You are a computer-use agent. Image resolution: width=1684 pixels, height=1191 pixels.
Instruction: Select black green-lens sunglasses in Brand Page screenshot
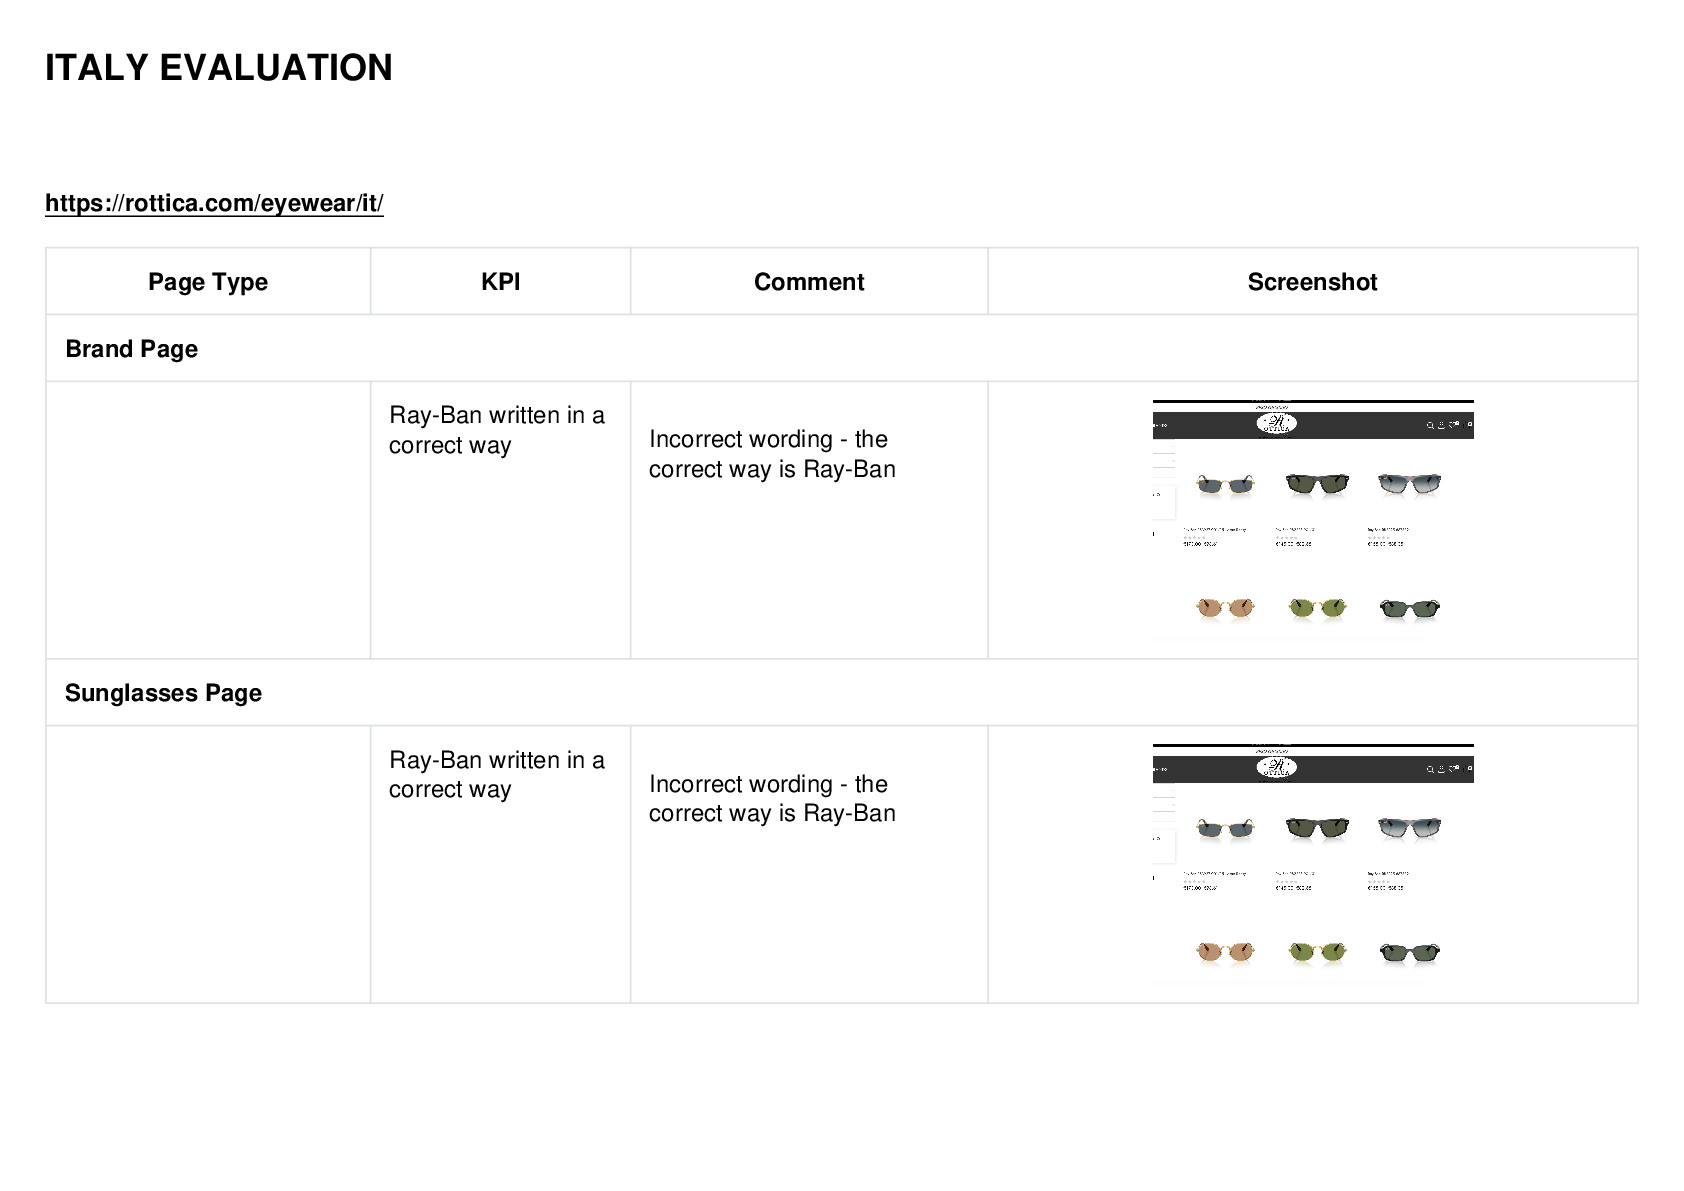pyautogui.click(x=1317, y=485)
